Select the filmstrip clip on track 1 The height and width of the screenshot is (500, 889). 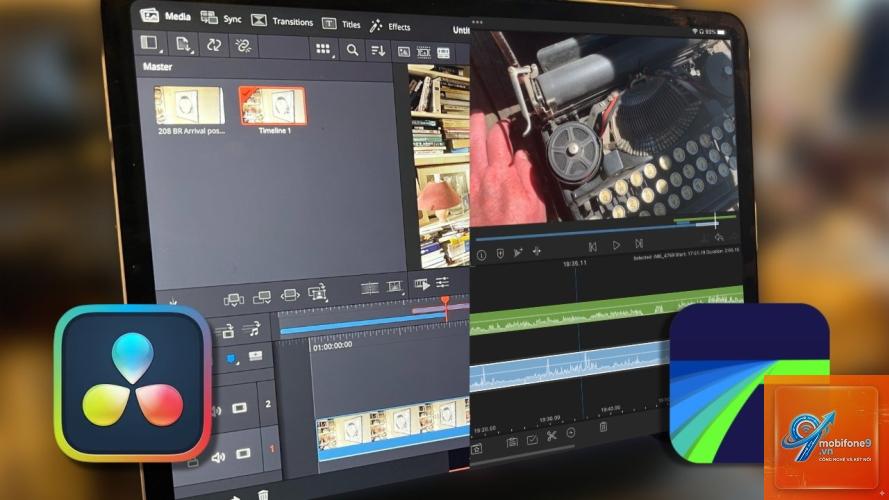click(392, 429)
